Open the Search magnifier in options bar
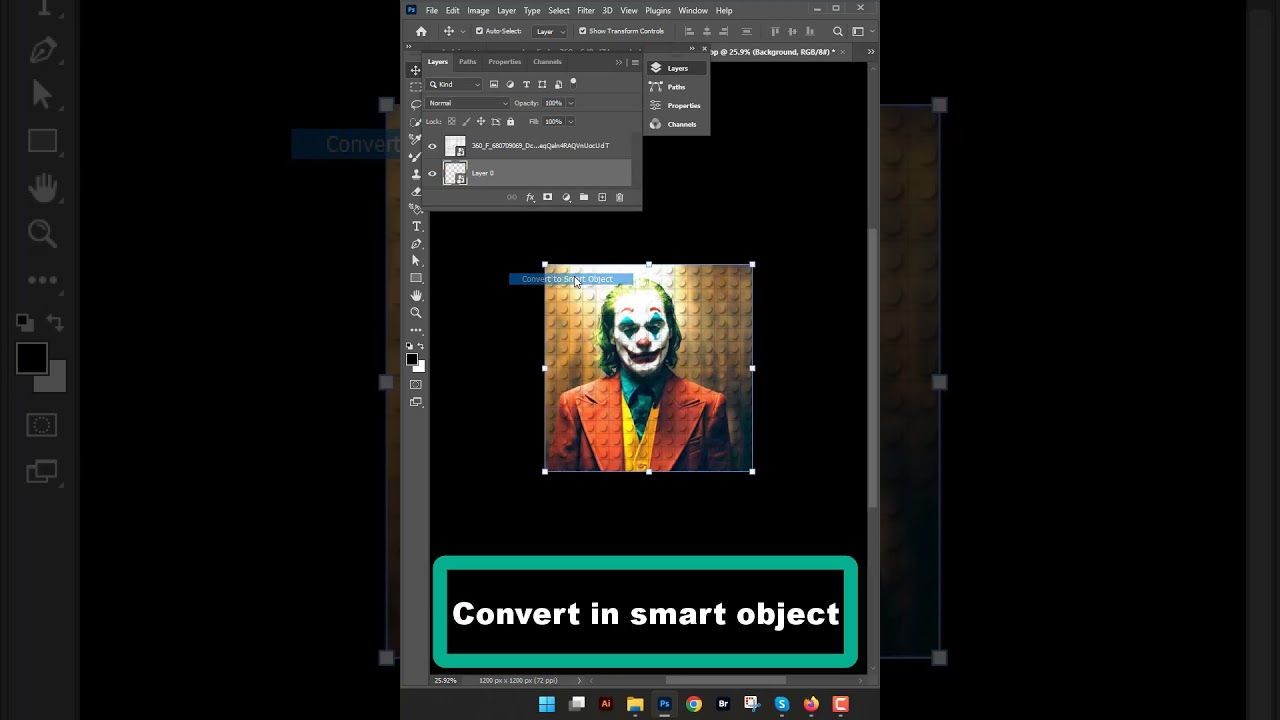The width and height of the screenshot is (1280, 720). tap(838, 31)
